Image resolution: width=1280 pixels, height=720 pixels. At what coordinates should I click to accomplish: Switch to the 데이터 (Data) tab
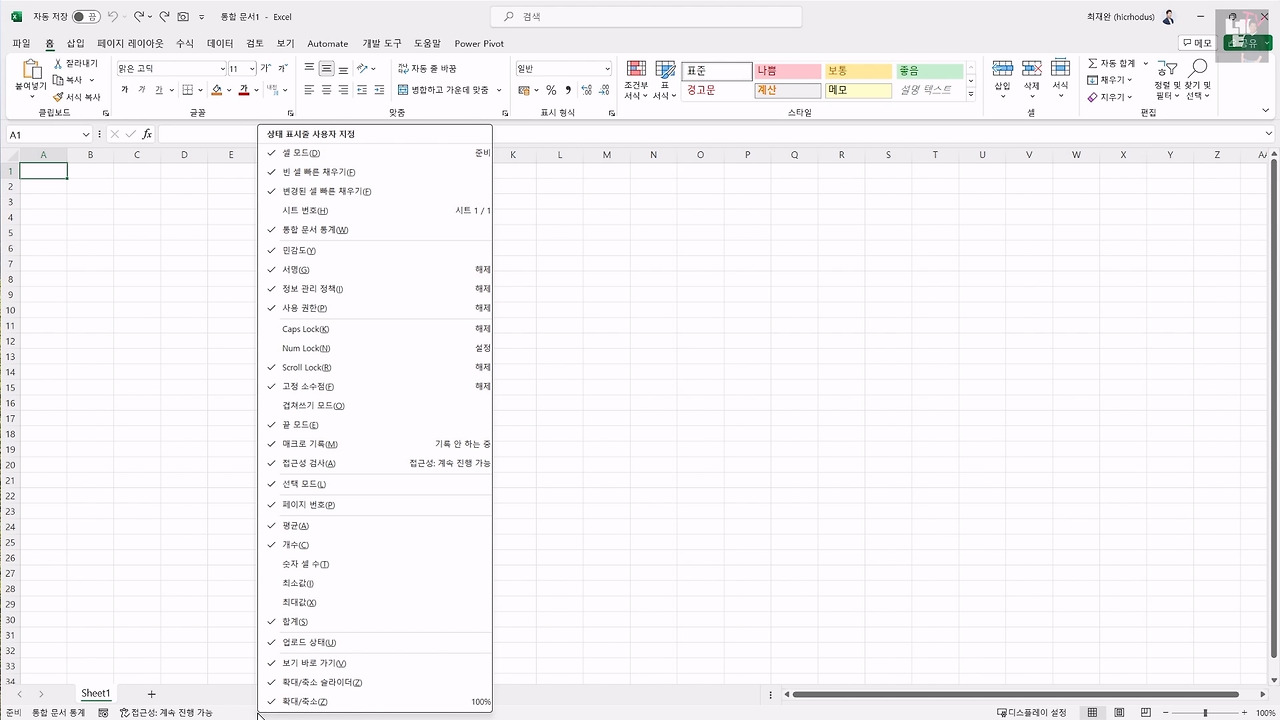(220, 43)
